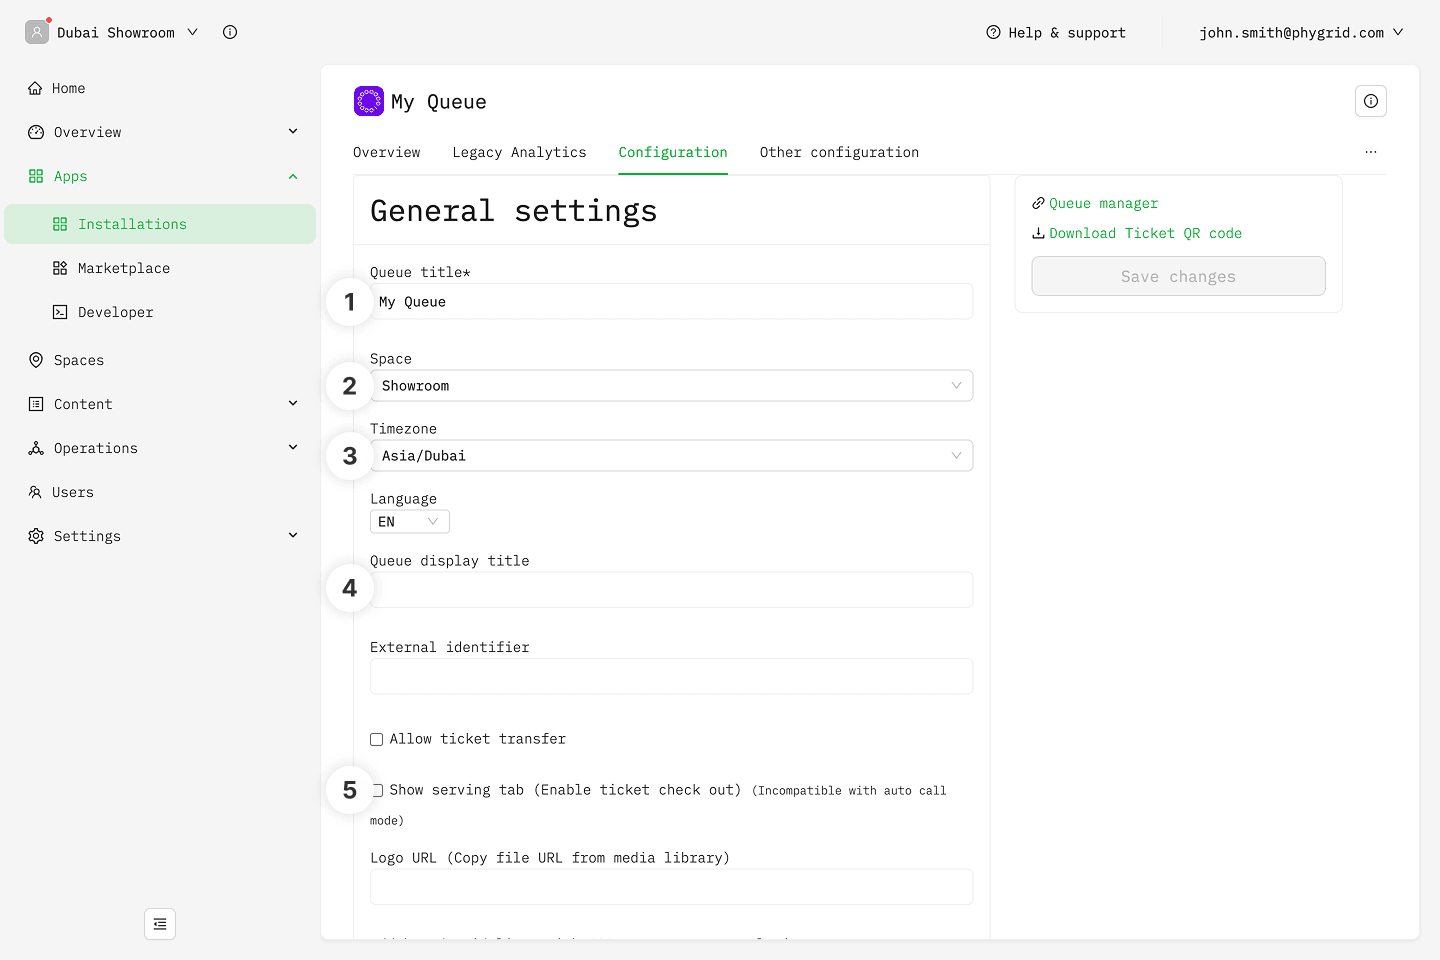Click the Download Ticket QR code link
Image resolution: width=1440 pixels, height=960 pixels.
point(1145,233)
